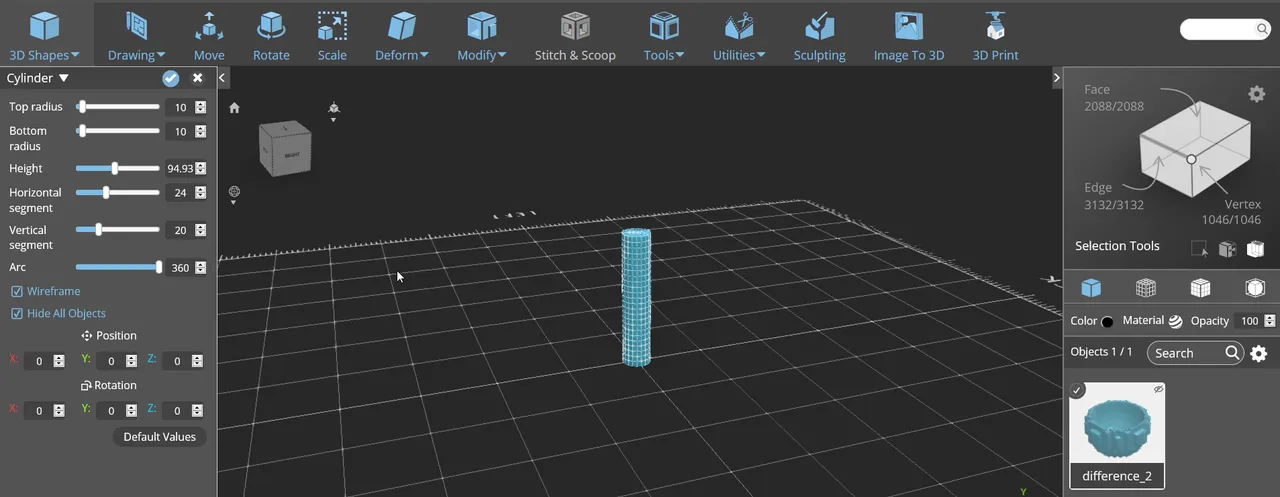Open the Utilities menu
Viewport: 1280px width, 497px height.
(739, 35)
